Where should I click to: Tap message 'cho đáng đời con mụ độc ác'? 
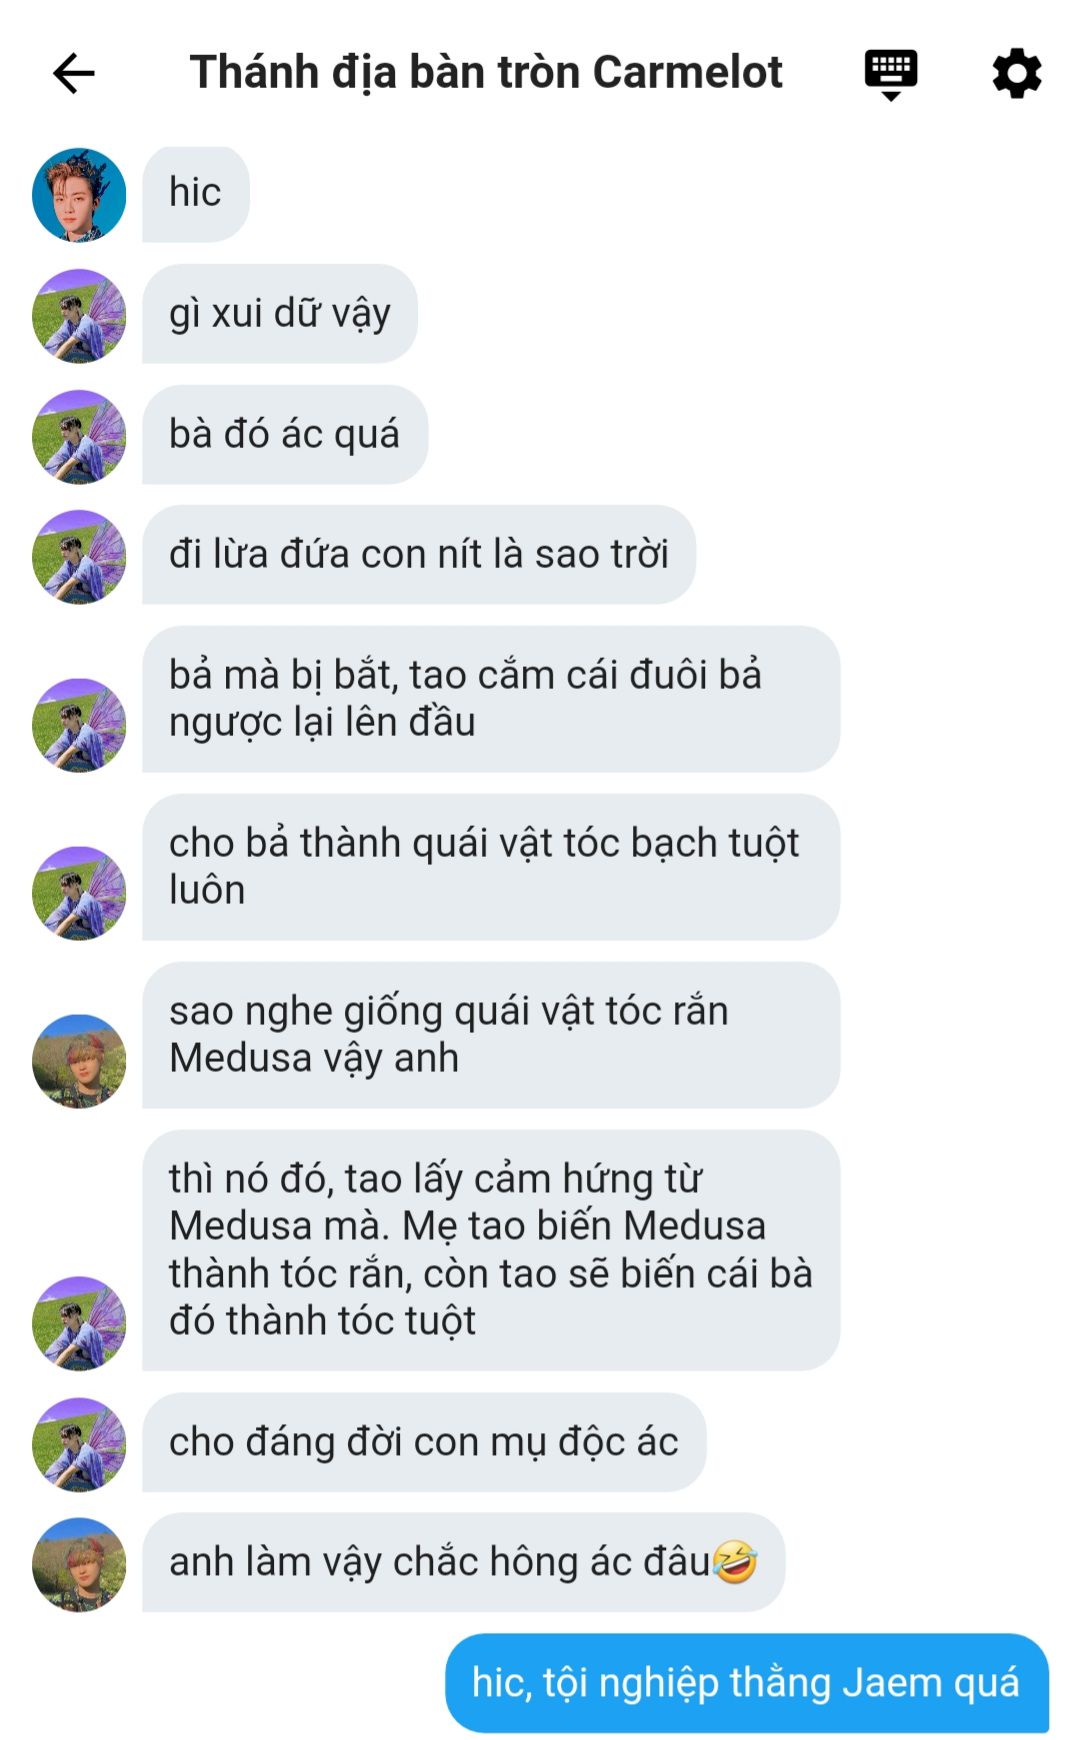[424, 1443]
